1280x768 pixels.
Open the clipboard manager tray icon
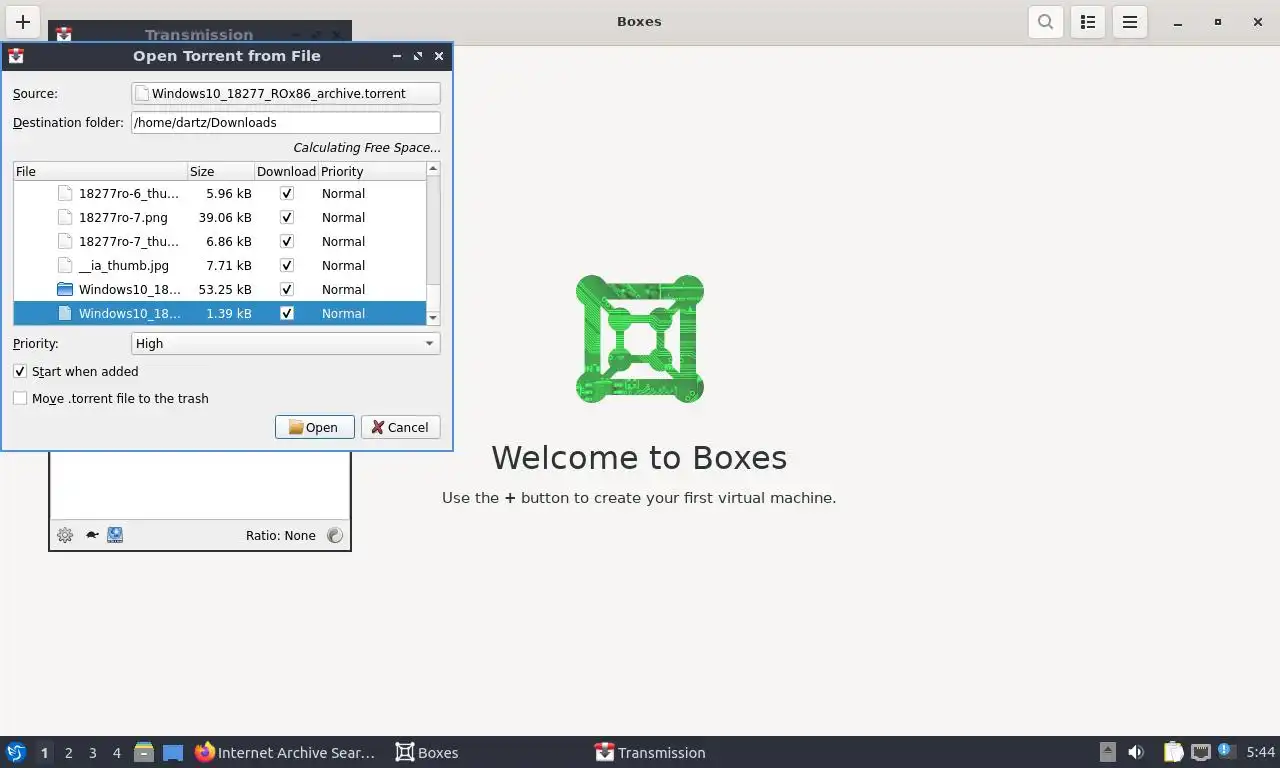1174,752
